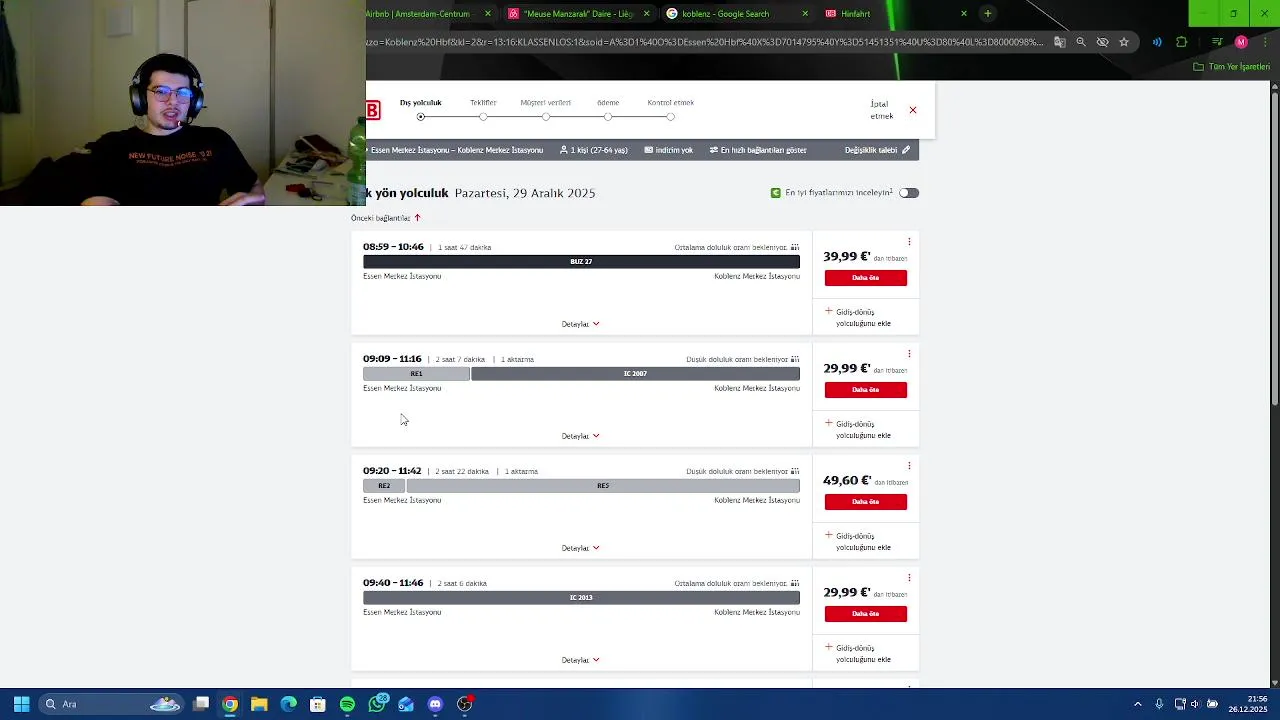Click Daha öte for the 09:09 connection
The height and width of the screenshot is (720, 1280).
point(866,390)
